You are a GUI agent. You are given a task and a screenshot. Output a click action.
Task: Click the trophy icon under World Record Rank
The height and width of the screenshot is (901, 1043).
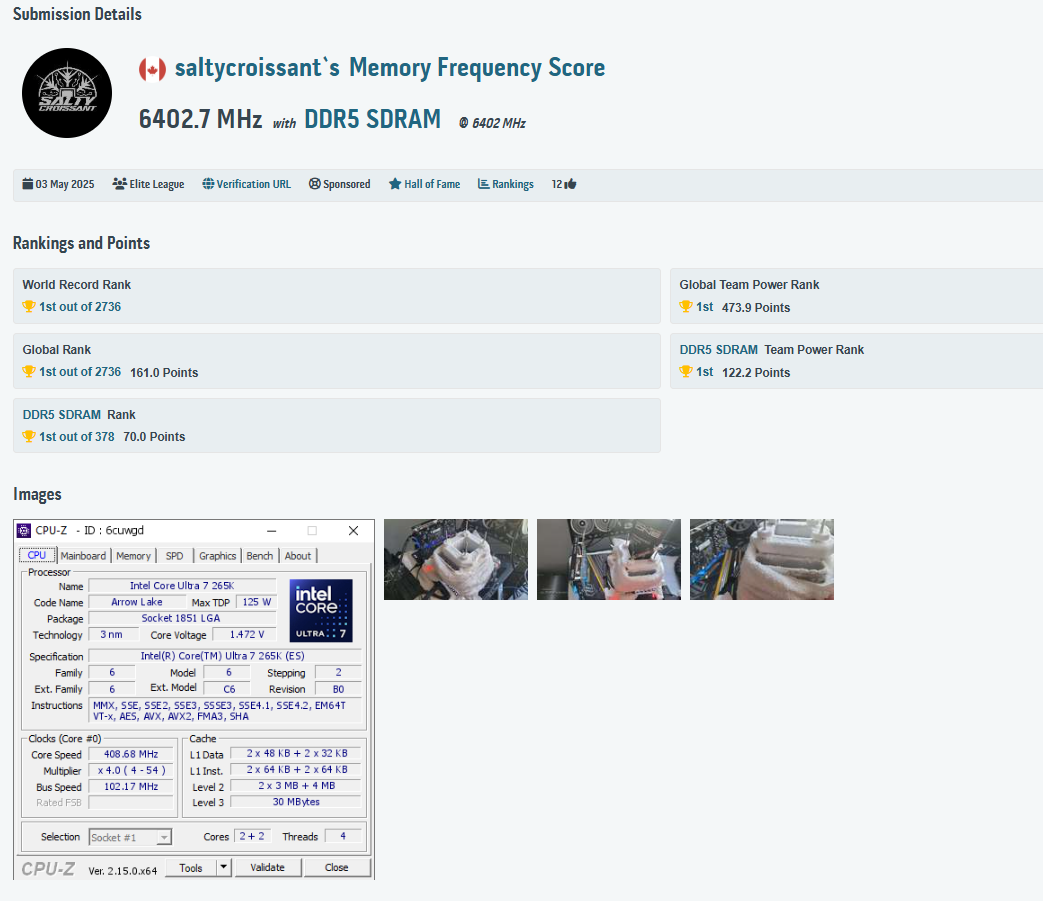click(28, 306)
